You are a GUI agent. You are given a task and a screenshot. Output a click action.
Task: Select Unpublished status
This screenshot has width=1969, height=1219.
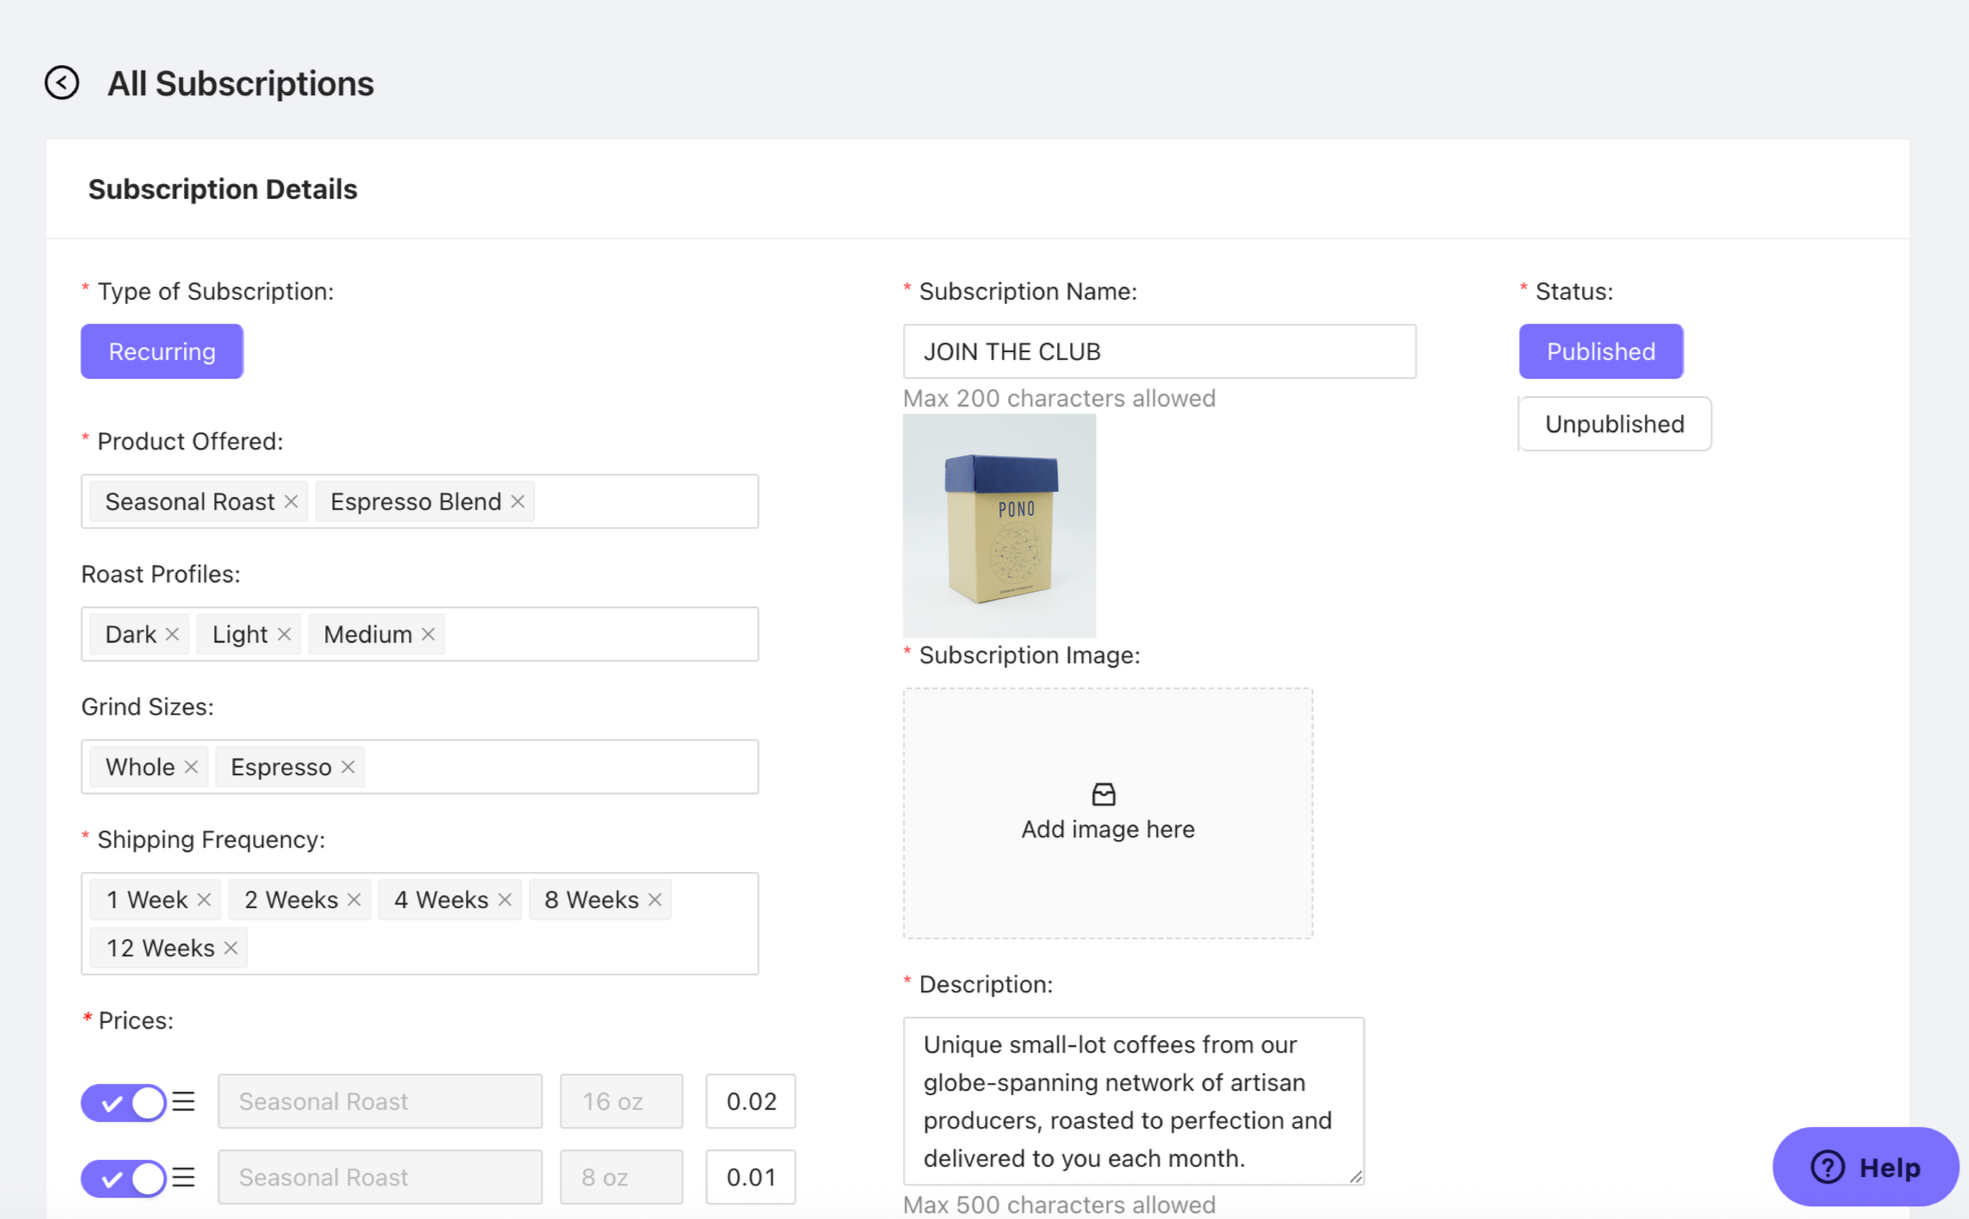[1614, 424]
